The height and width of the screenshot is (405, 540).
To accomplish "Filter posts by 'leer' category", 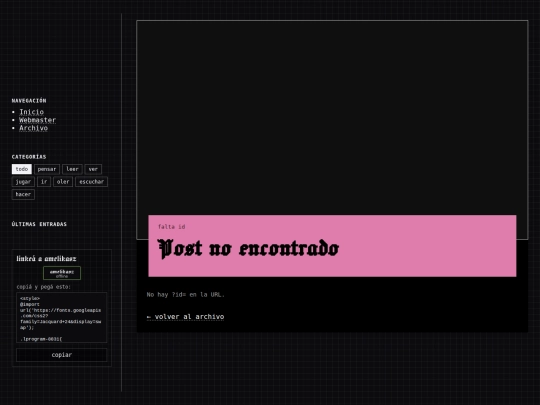I will click(72, 169).
